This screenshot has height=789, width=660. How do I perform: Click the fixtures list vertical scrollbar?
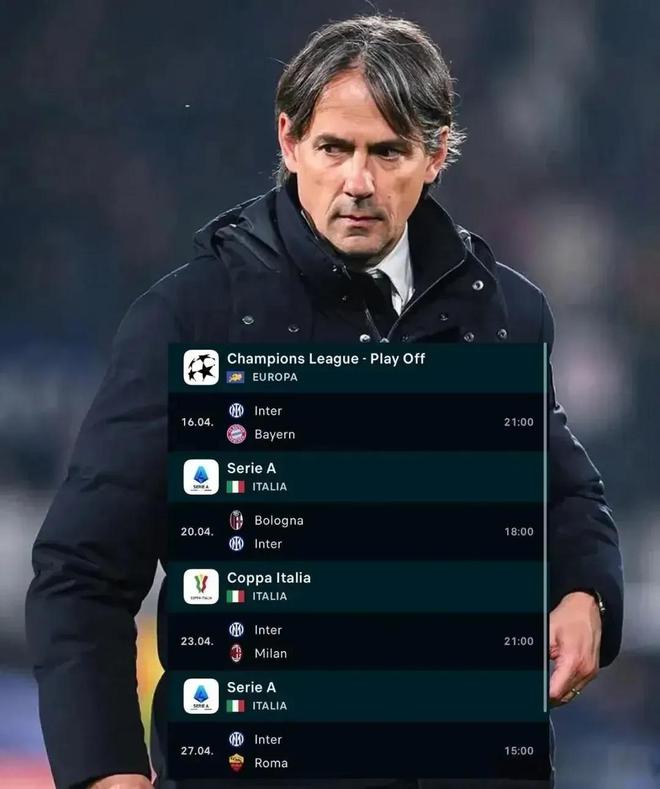tap(545, 527)
